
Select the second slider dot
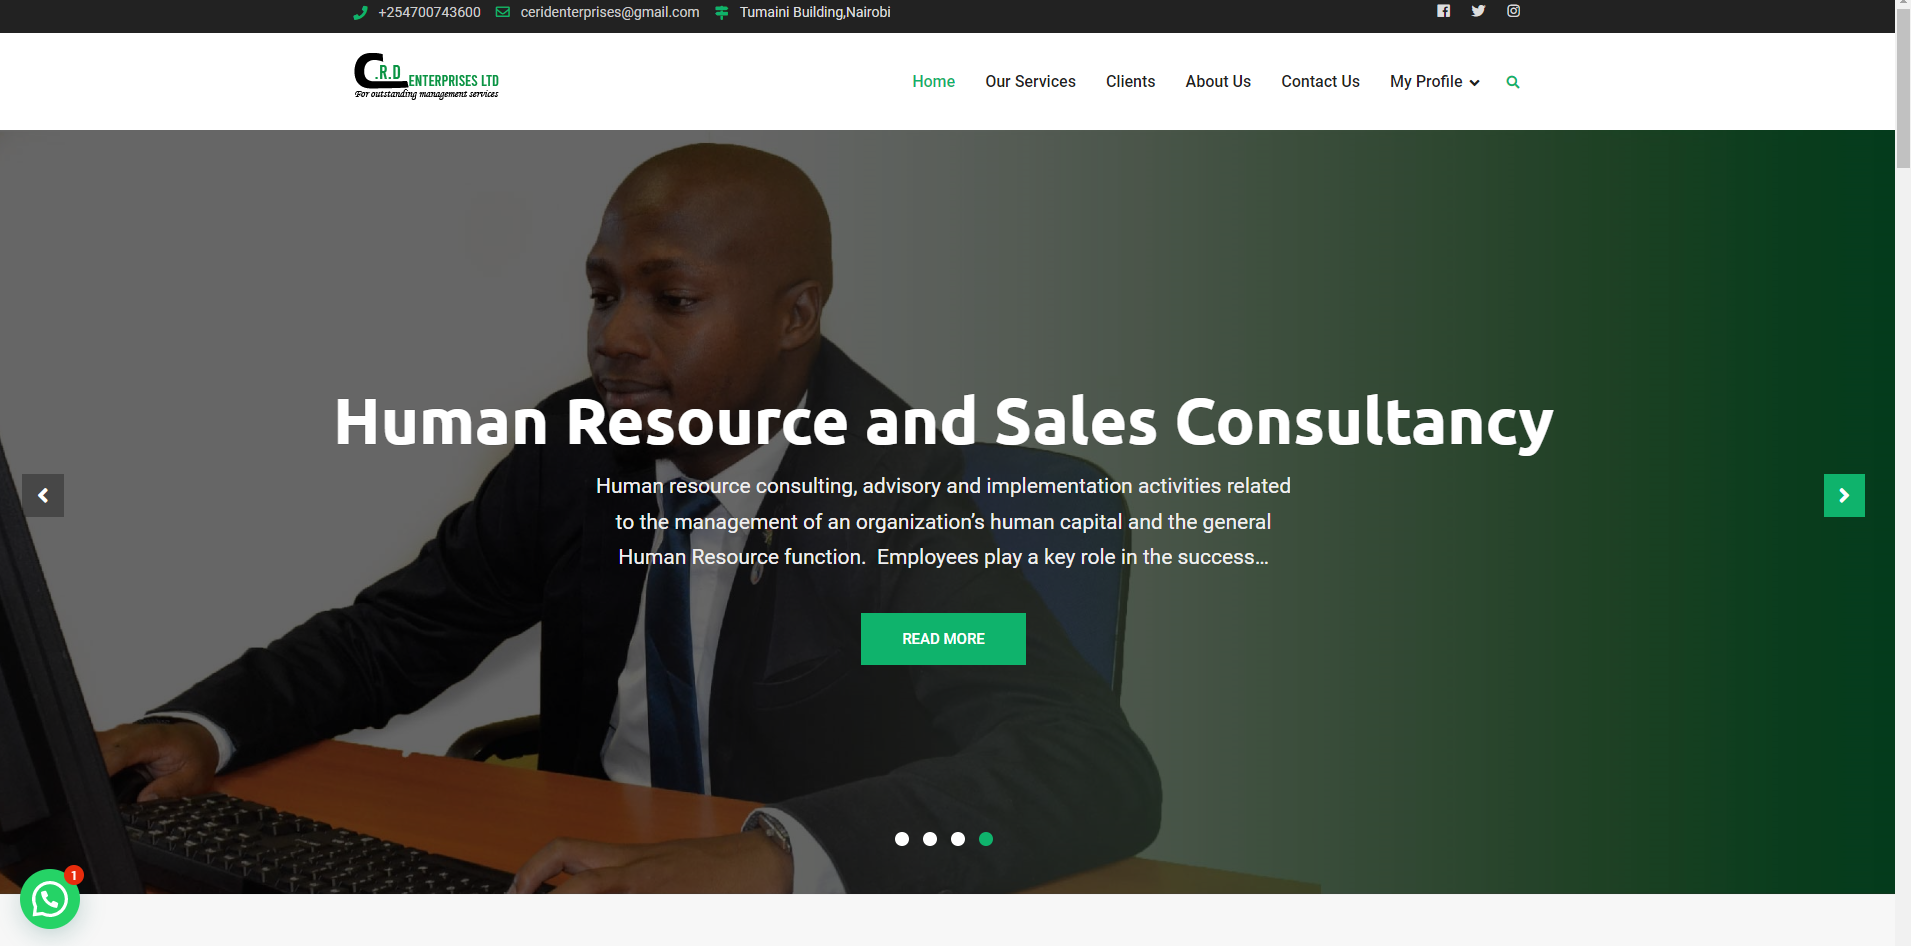pos(930,839)
